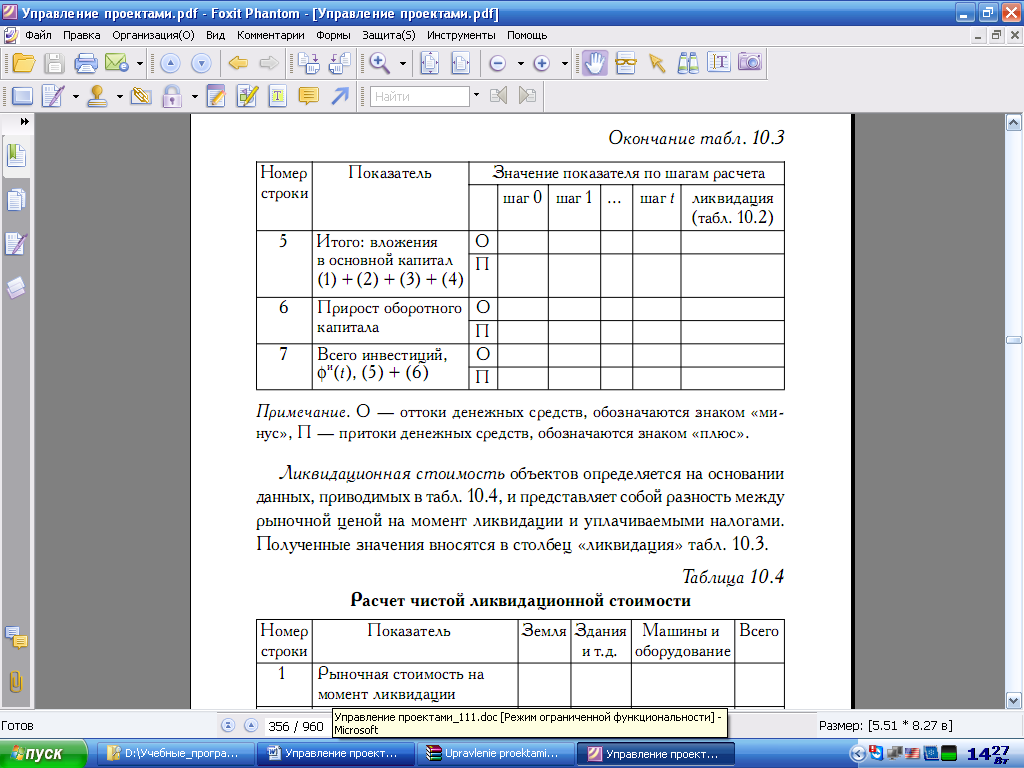Go to previous page using the blue up arrow

170,63
